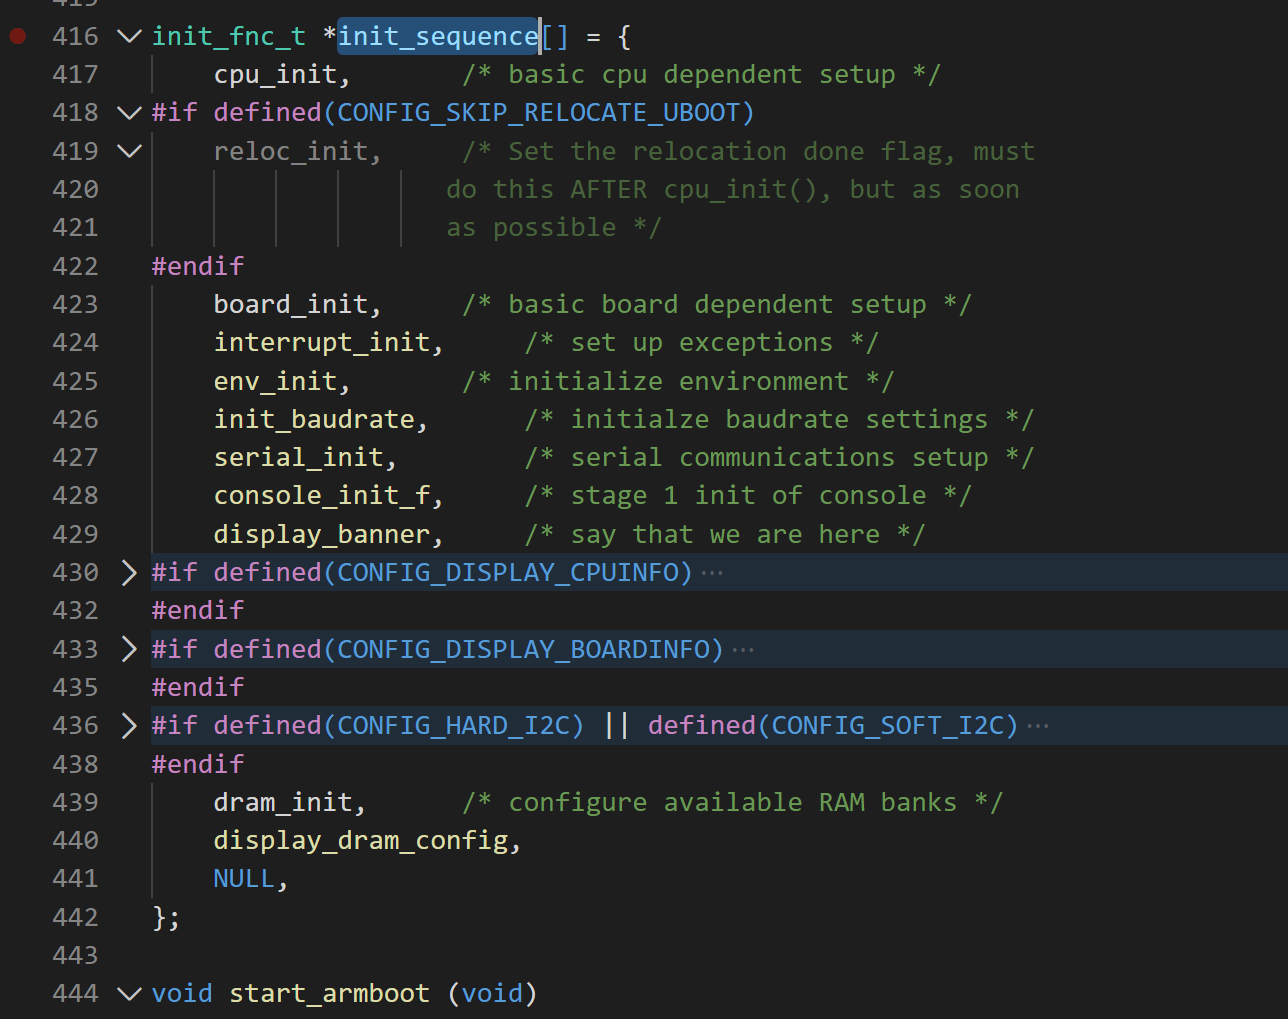The image size is (1288, 1019).
Task: Click the env_init entry
Action: tap(276, 381)
